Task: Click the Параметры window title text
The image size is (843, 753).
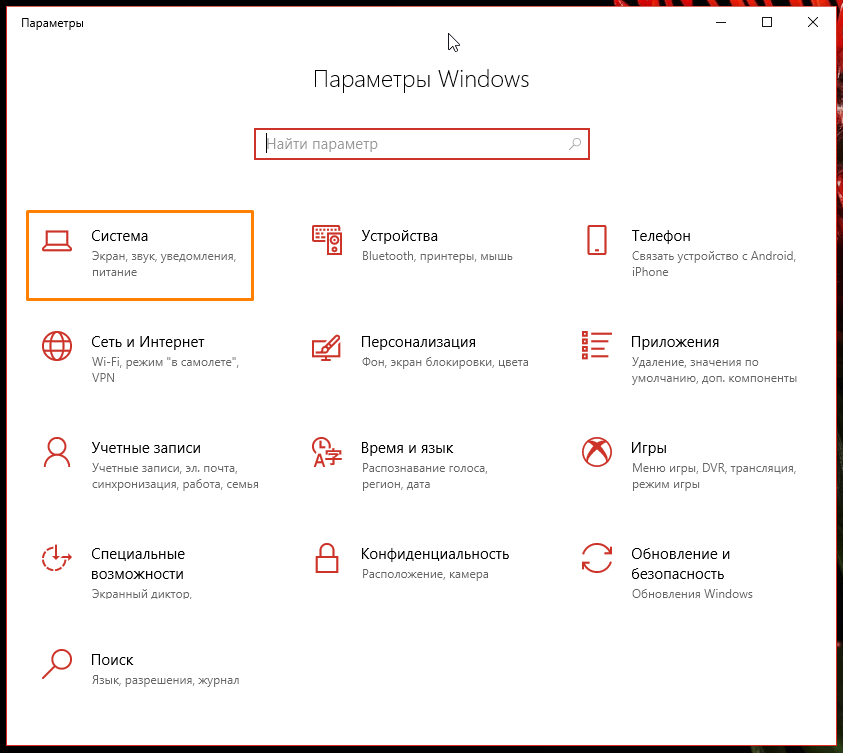Action: [x=52, y=23]
